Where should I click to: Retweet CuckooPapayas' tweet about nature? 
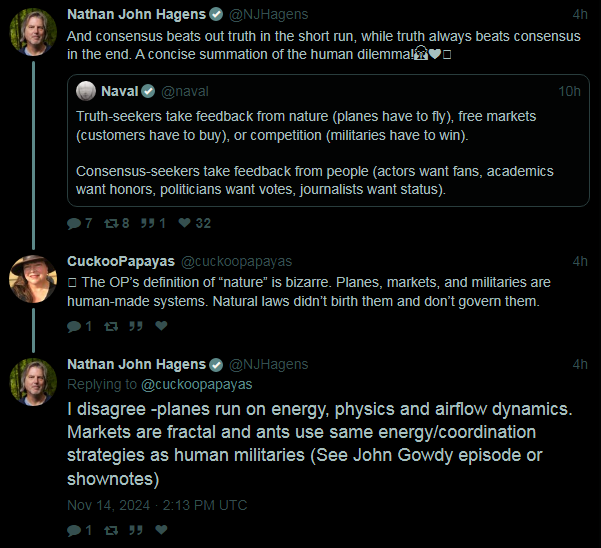coord(111,326)
